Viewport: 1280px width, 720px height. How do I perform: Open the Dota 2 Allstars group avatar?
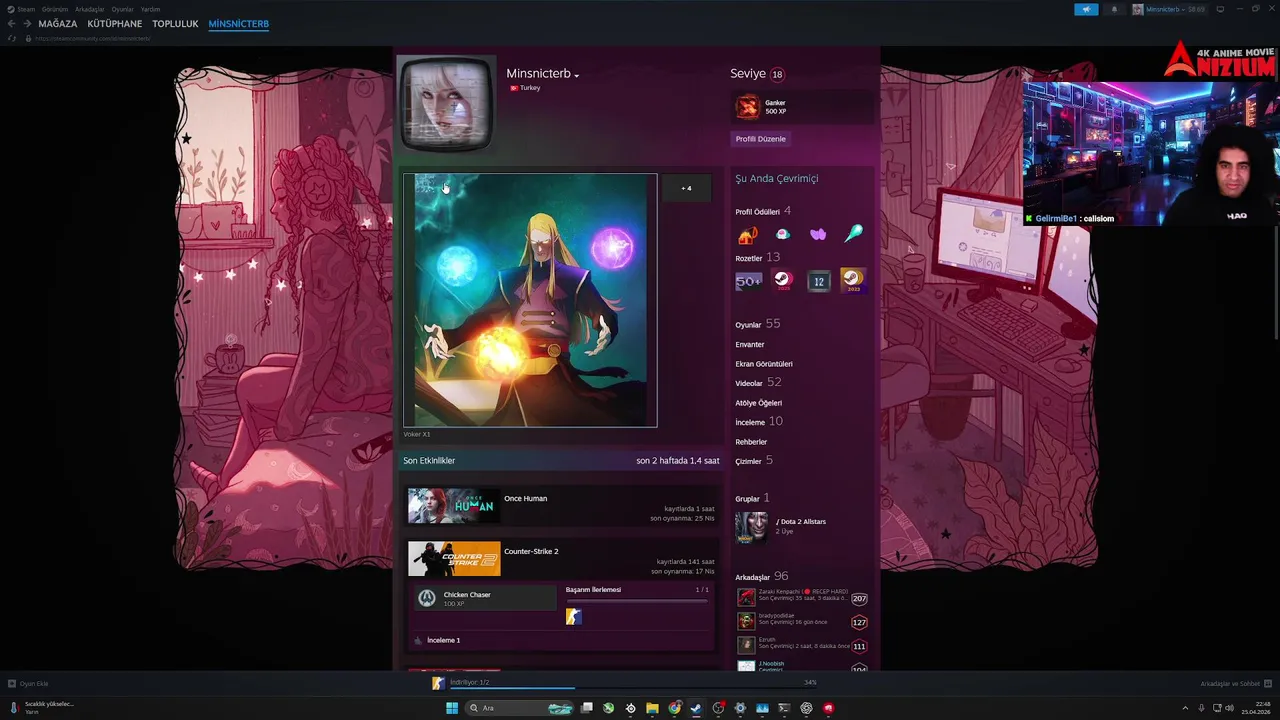coord(752,527)
